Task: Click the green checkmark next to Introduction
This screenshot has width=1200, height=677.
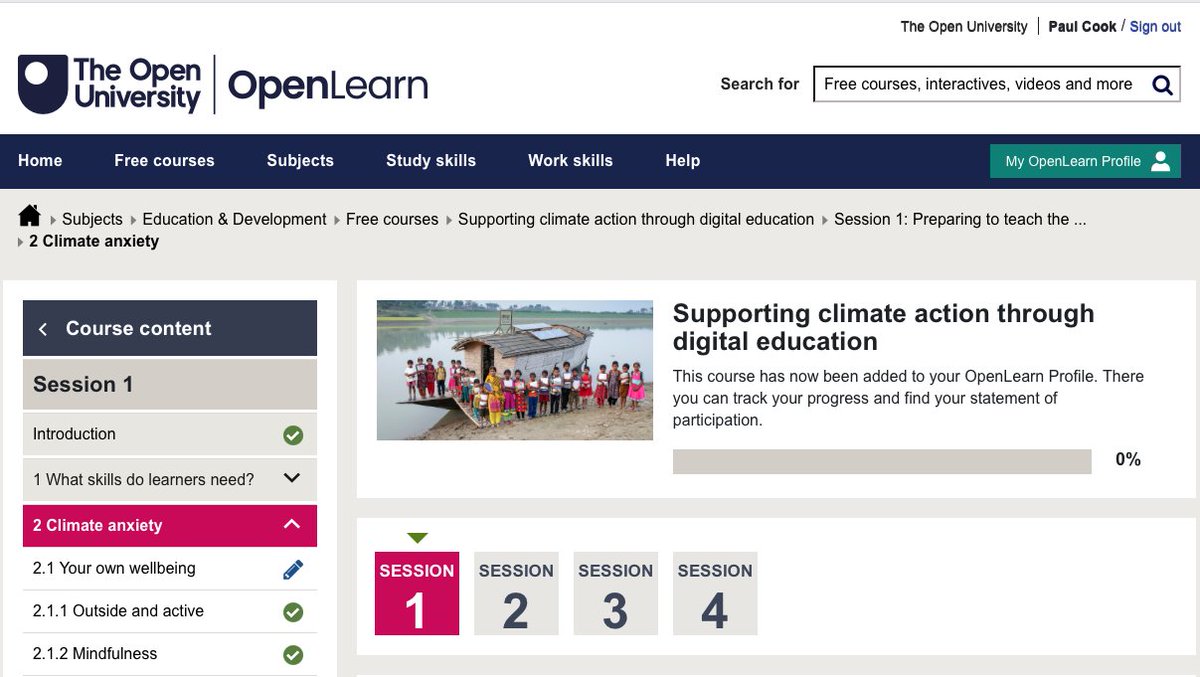Action: pyautogui.click(x=292, y=434)
